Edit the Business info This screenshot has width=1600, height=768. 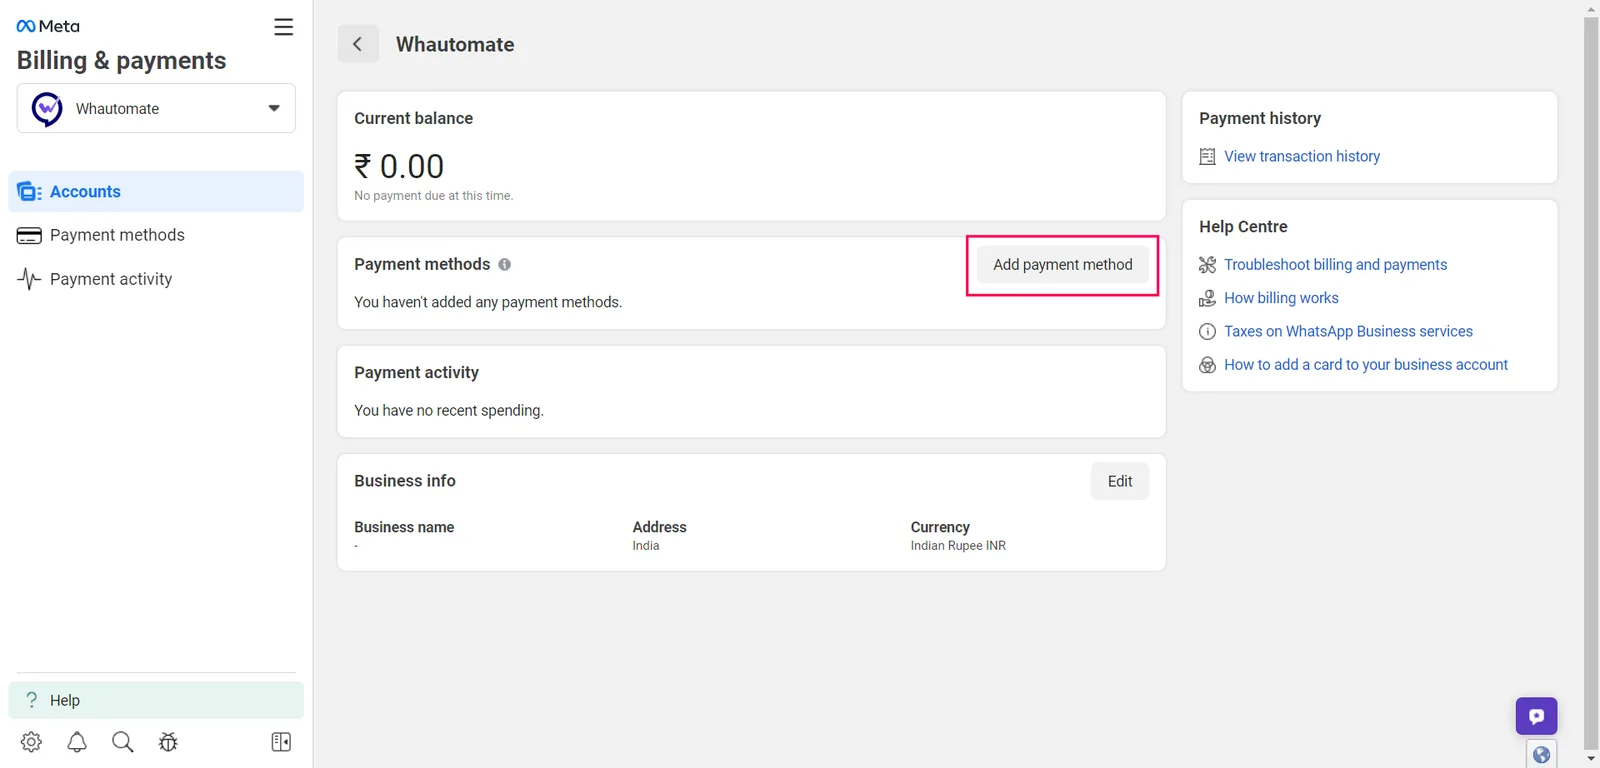click(x=1120, y=481)
